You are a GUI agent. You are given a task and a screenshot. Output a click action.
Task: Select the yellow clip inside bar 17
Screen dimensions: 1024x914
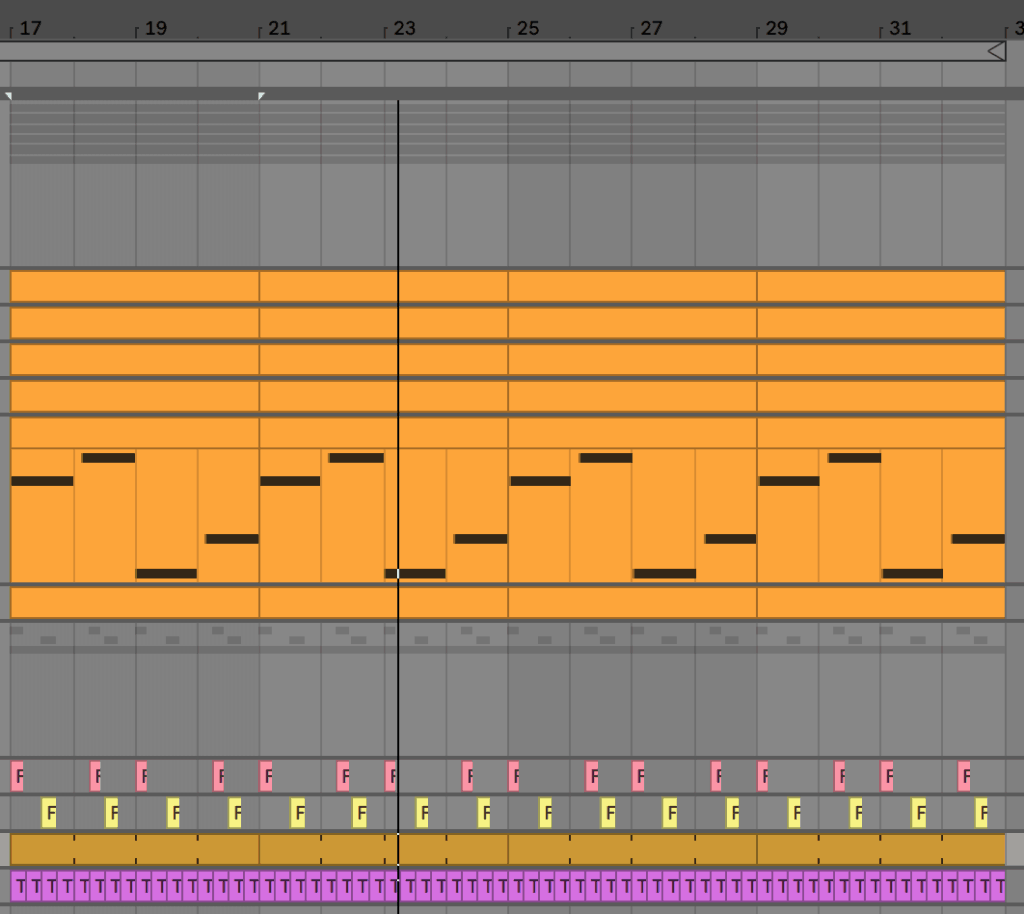[x=48, y=813]
